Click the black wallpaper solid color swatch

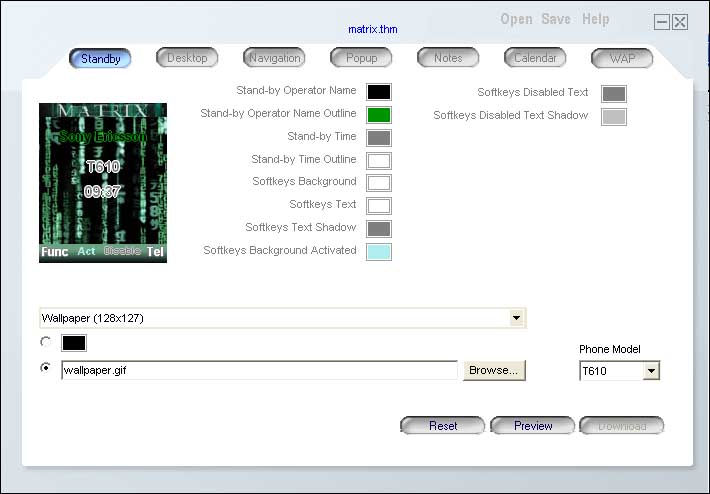tap(74, 343)
